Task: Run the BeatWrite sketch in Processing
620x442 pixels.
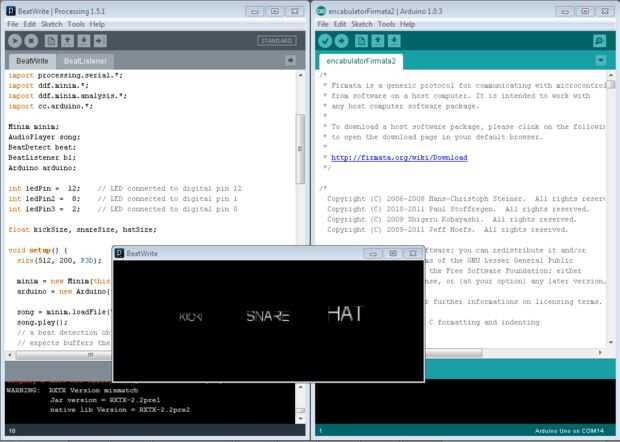Action: 15,41
